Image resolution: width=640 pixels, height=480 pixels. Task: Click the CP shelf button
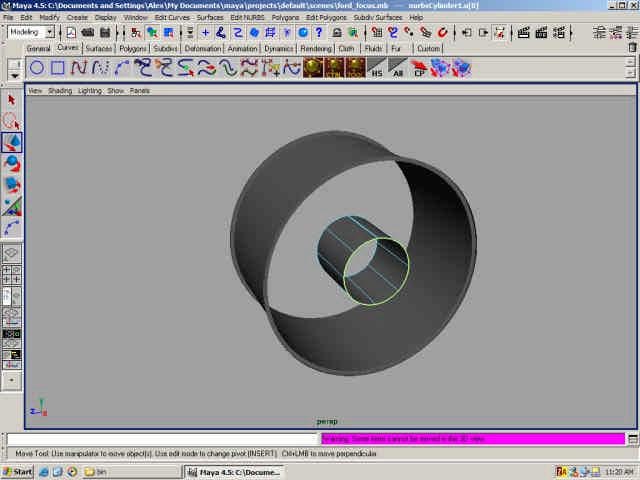420,68
